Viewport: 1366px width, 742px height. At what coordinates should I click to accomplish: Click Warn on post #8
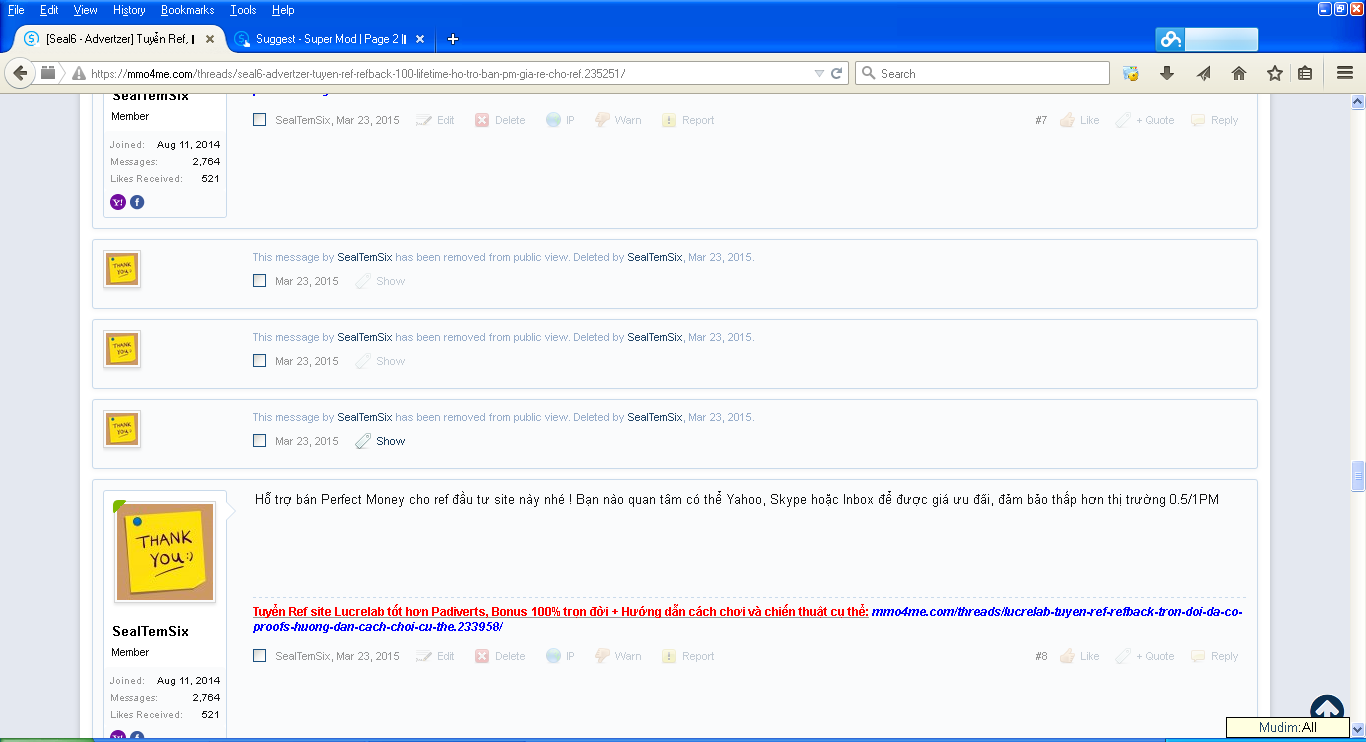point(618,656)
